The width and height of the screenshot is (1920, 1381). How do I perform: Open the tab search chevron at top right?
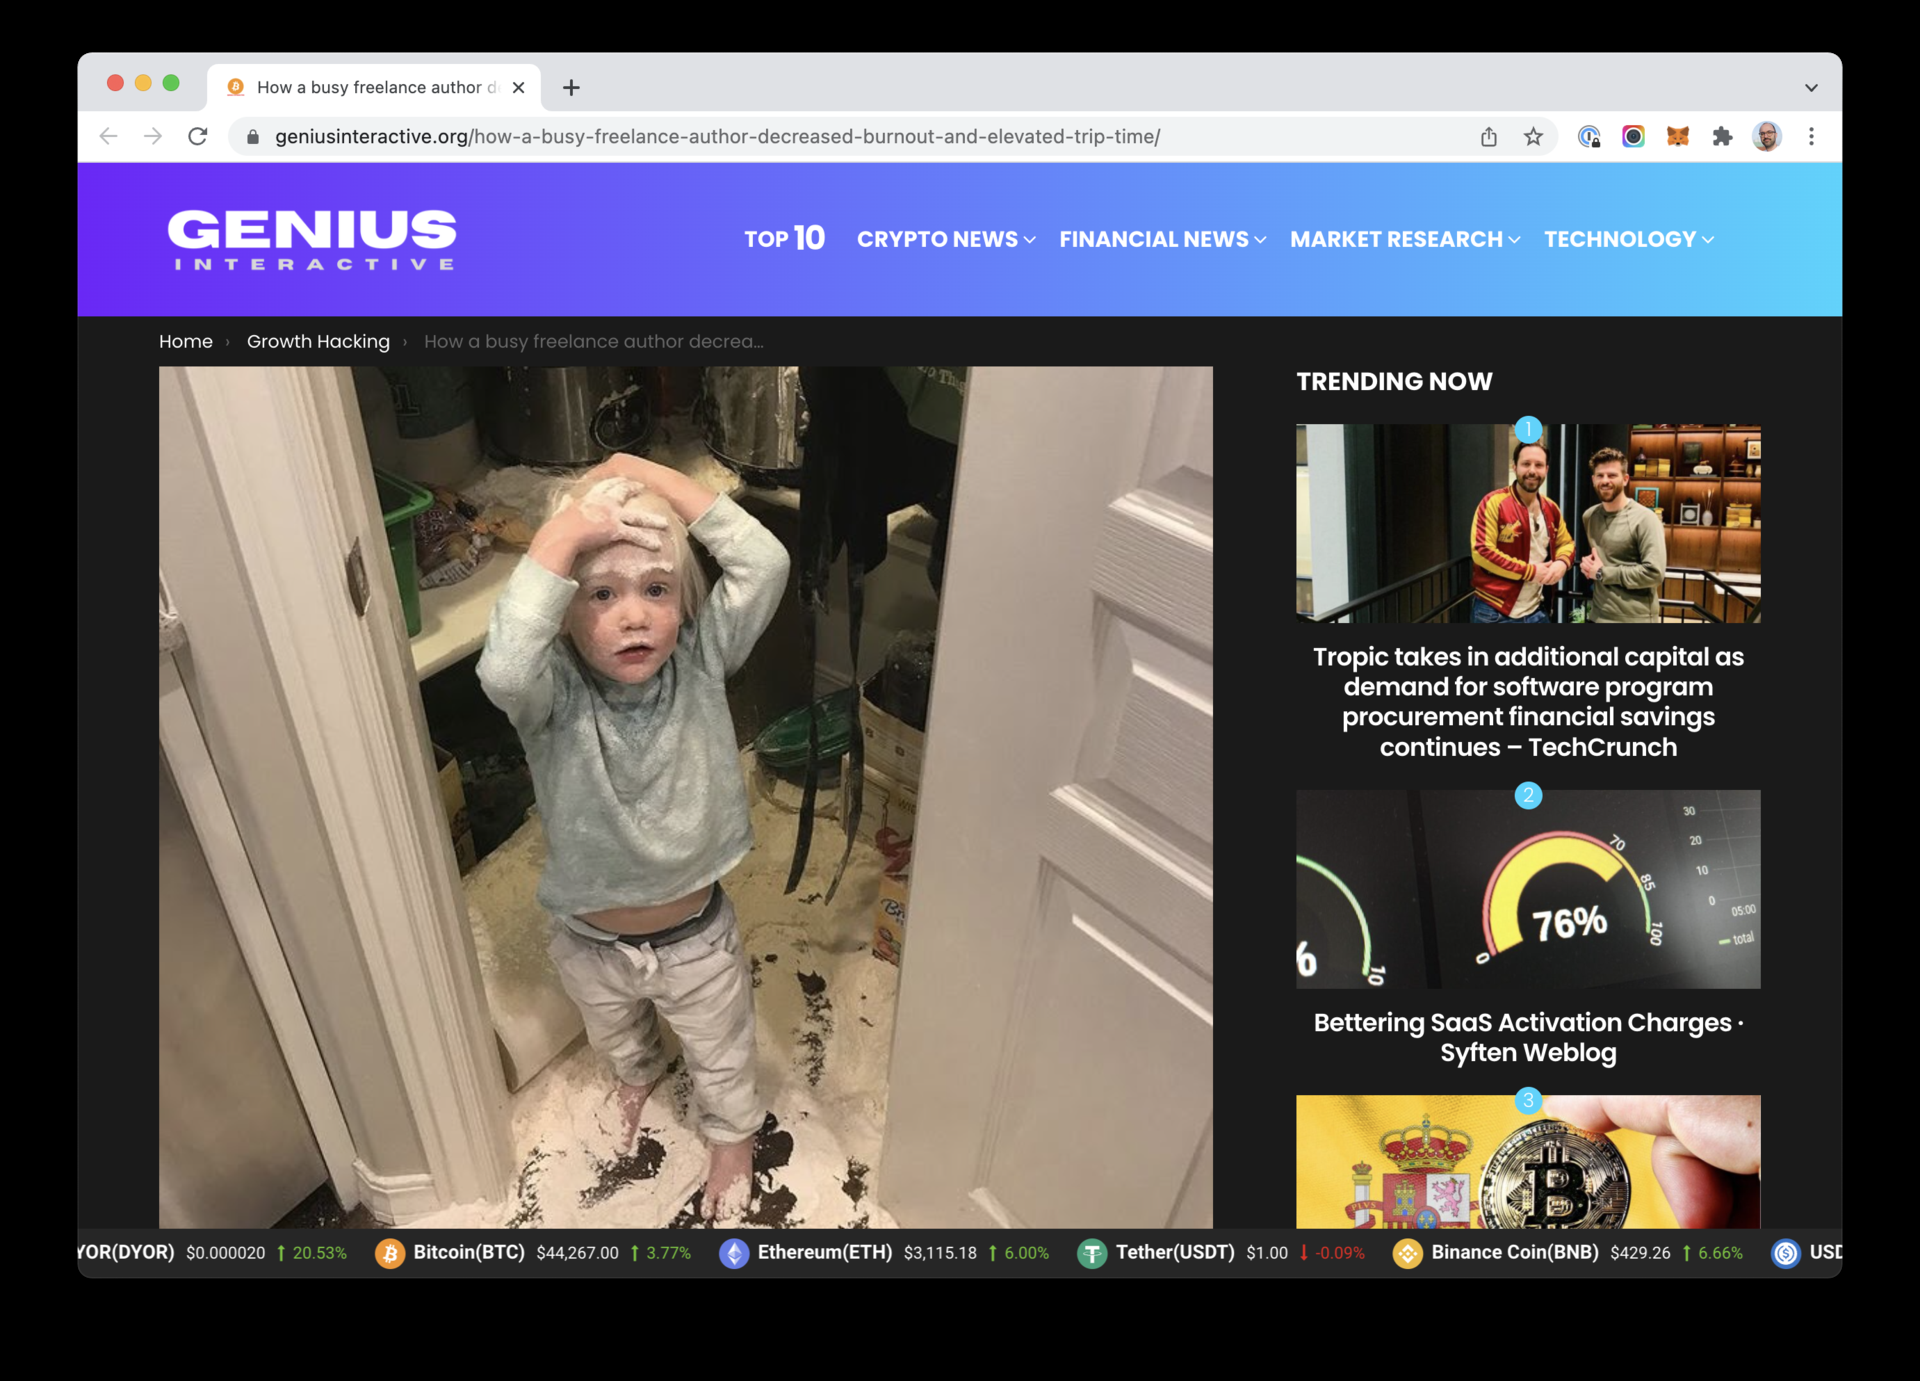pos(1811,88)
